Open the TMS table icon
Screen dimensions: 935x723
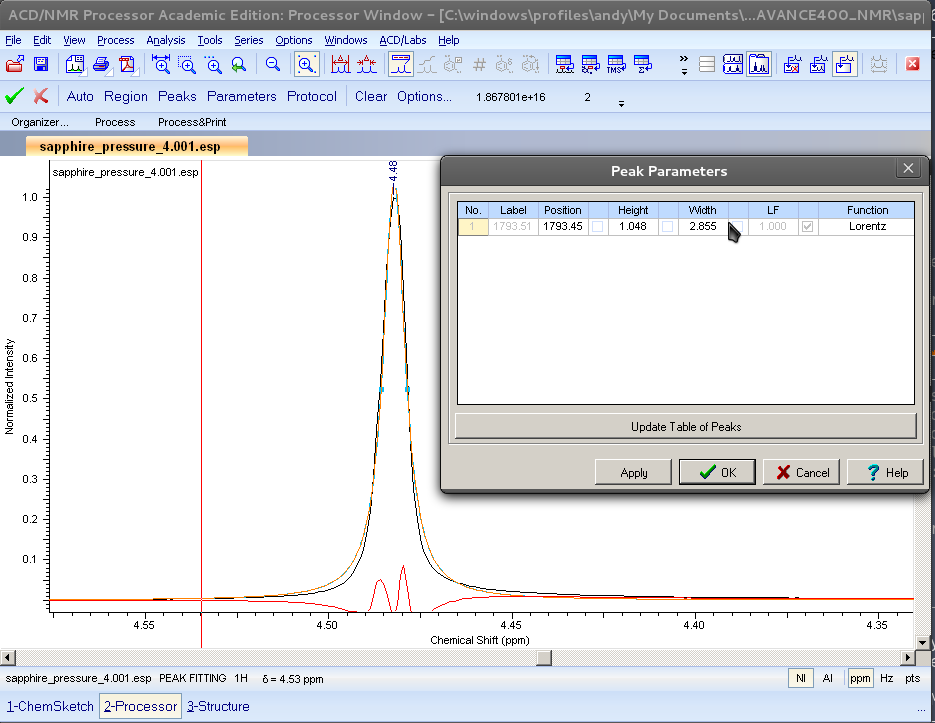coord(616,64)
